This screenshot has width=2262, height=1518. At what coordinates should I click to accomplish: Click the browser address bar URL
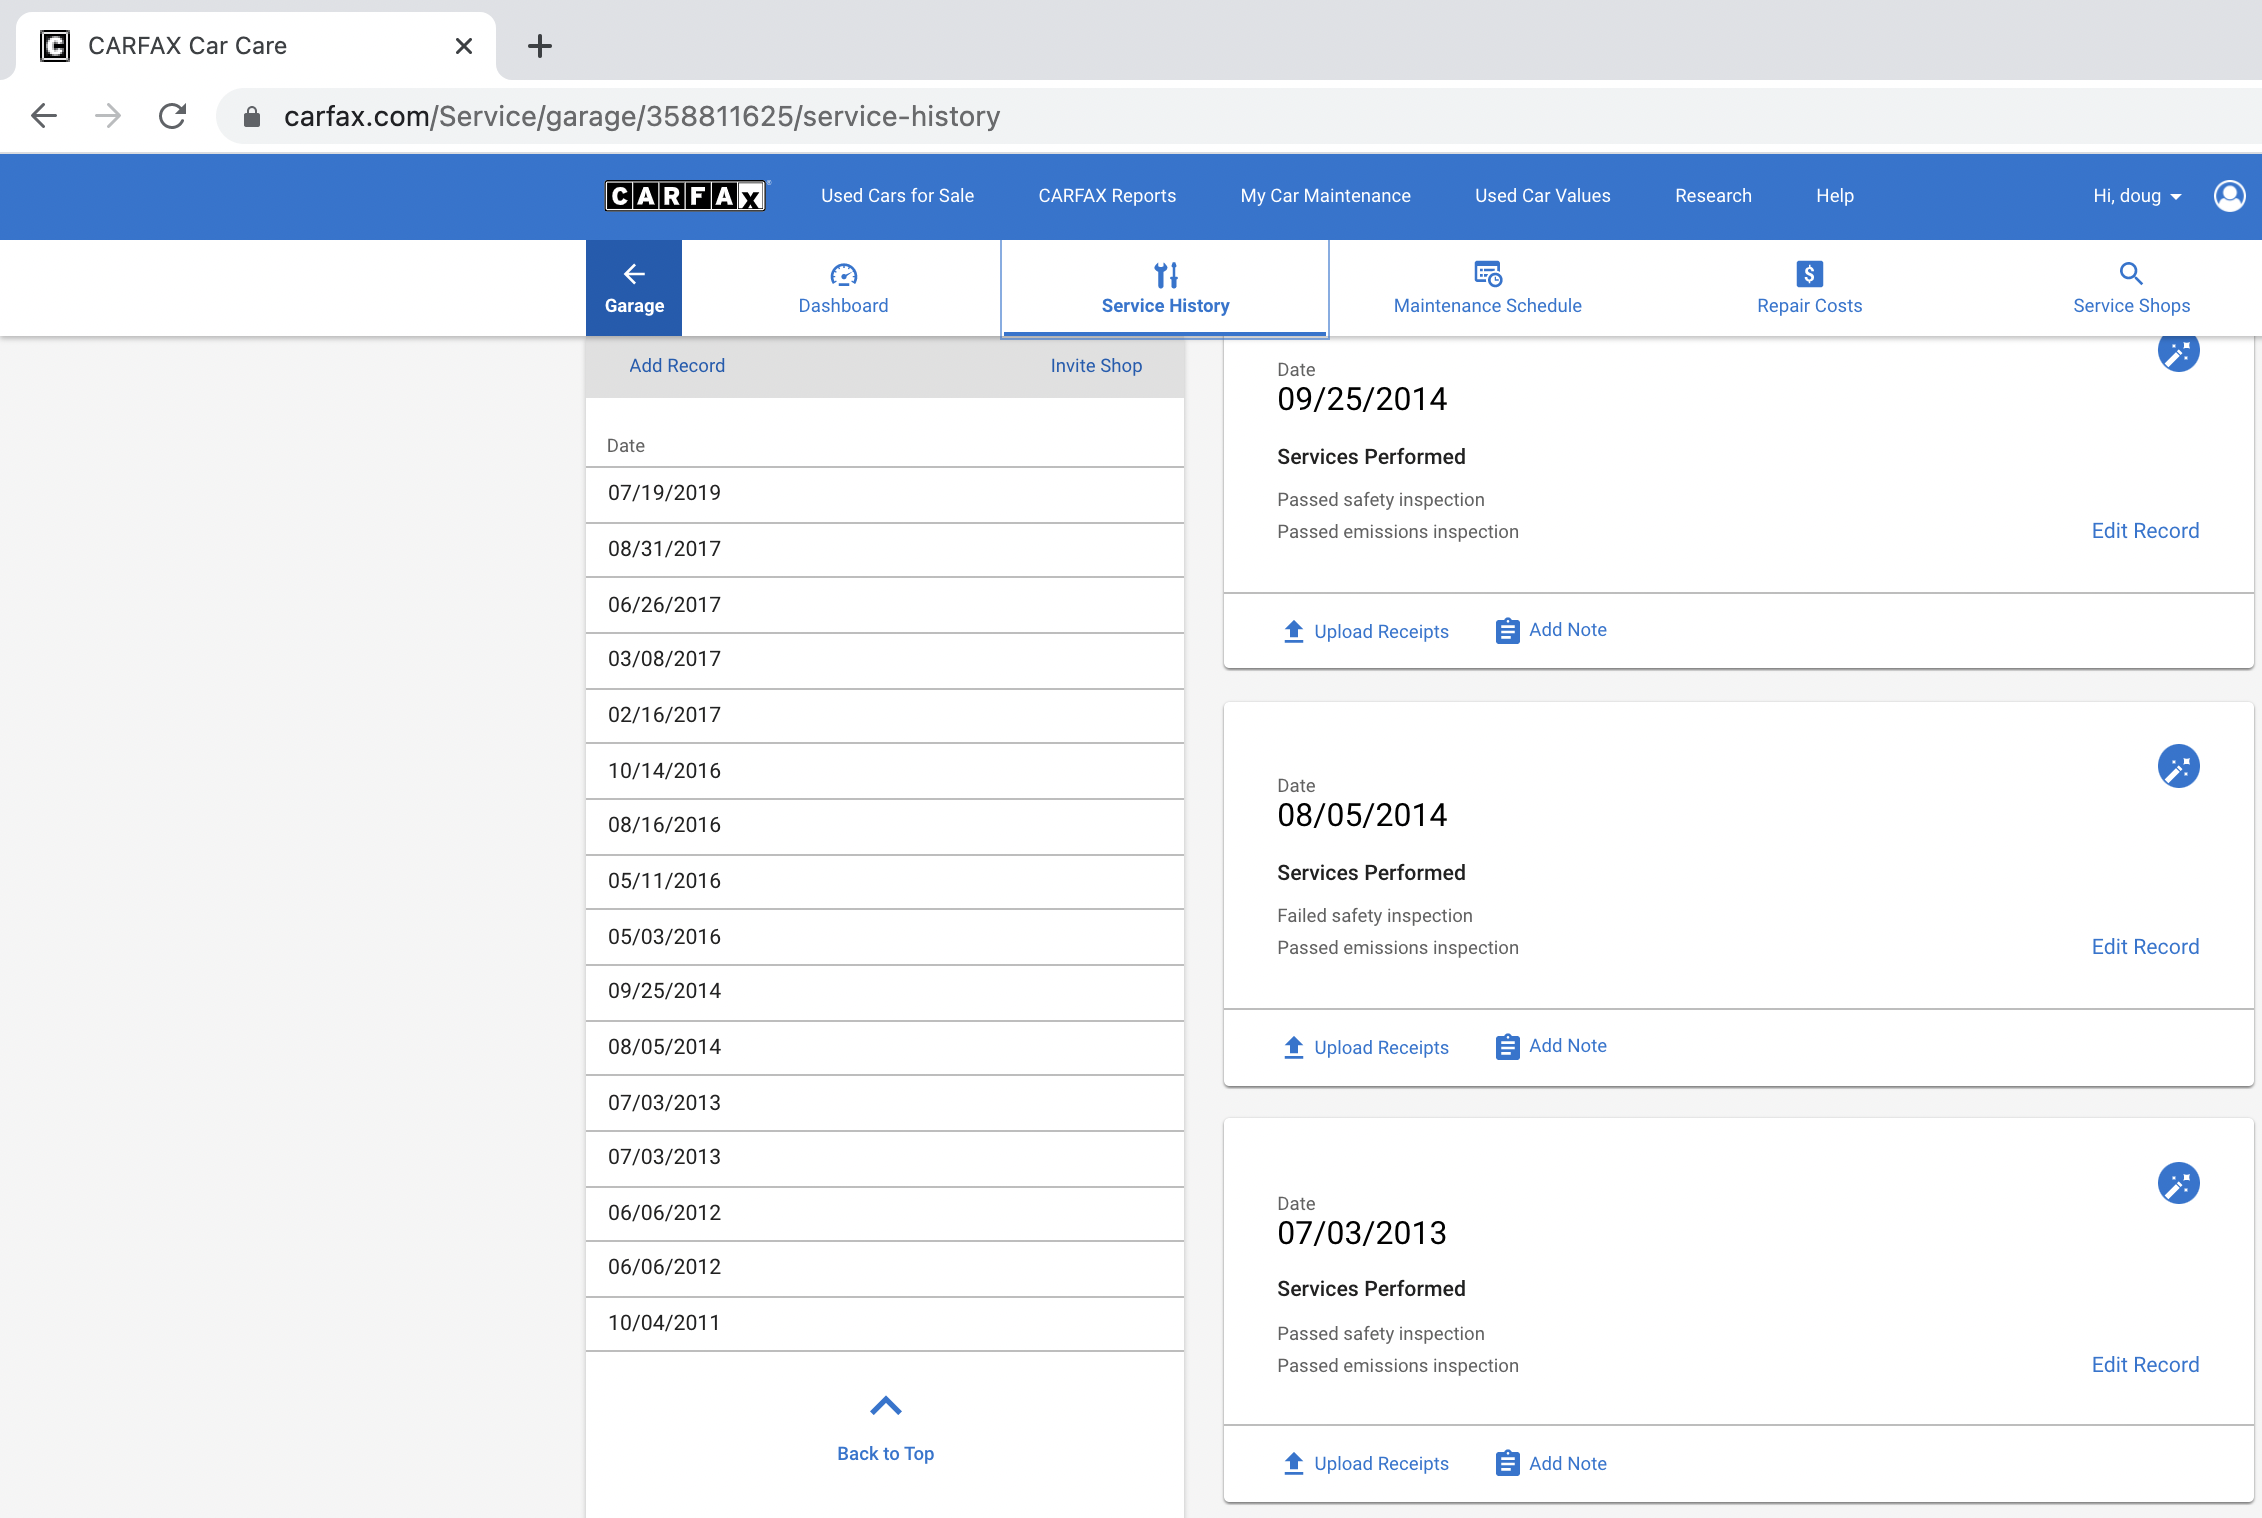pos(642,116)
